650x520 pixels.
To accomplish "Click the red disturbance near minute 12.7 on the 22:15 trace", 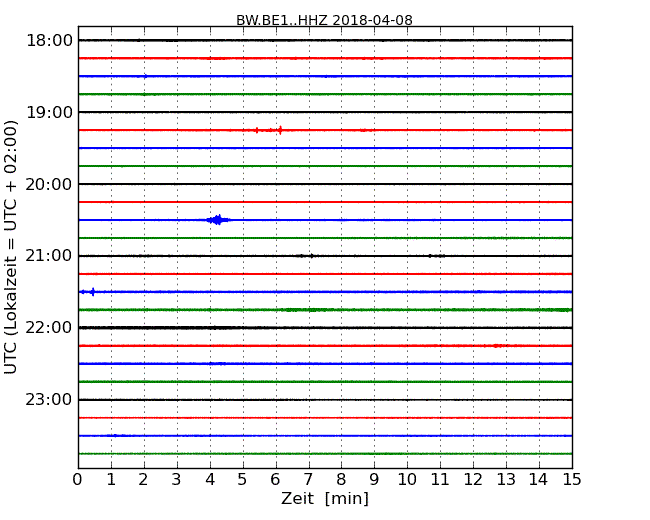I will (500, 346).
